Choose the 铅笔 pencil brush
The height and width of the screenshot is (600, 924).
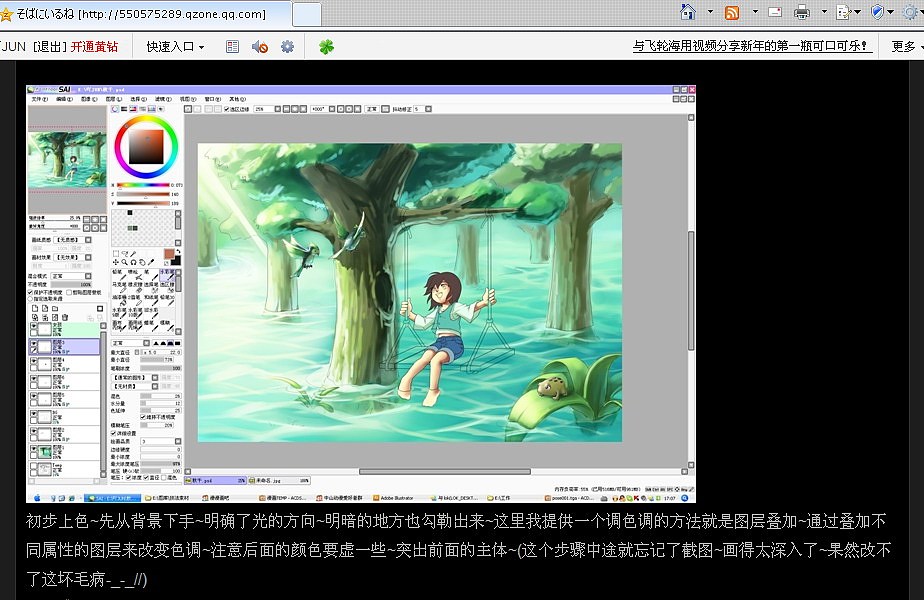click(118, 275)
